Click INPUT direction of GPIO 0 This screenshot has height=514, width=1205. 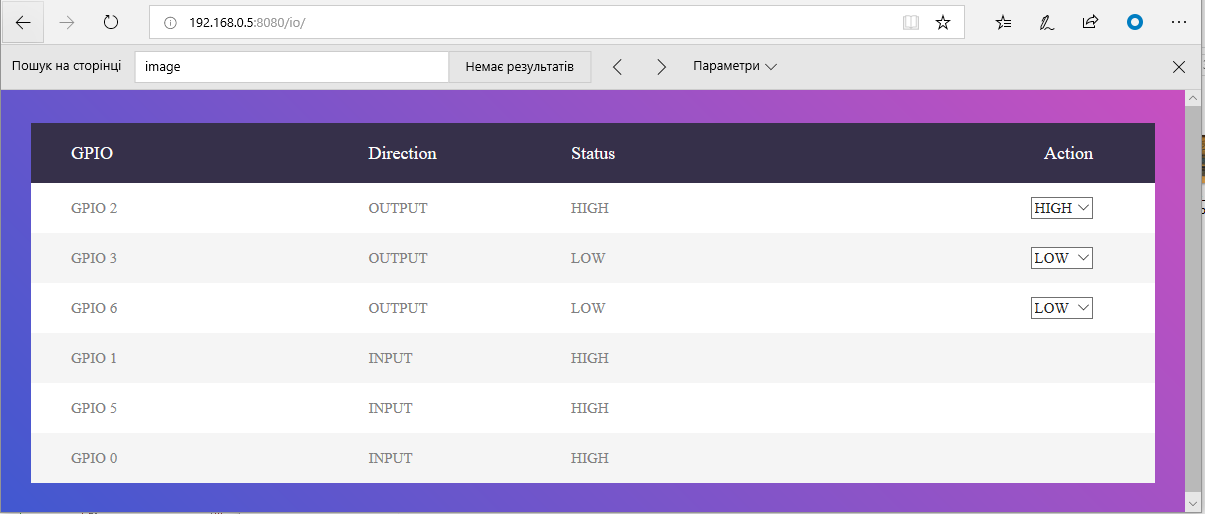pos(390,458)
